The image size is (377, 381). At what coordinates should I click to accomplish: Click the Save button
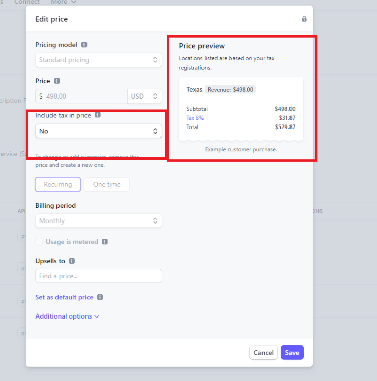[x=292, y=352]
